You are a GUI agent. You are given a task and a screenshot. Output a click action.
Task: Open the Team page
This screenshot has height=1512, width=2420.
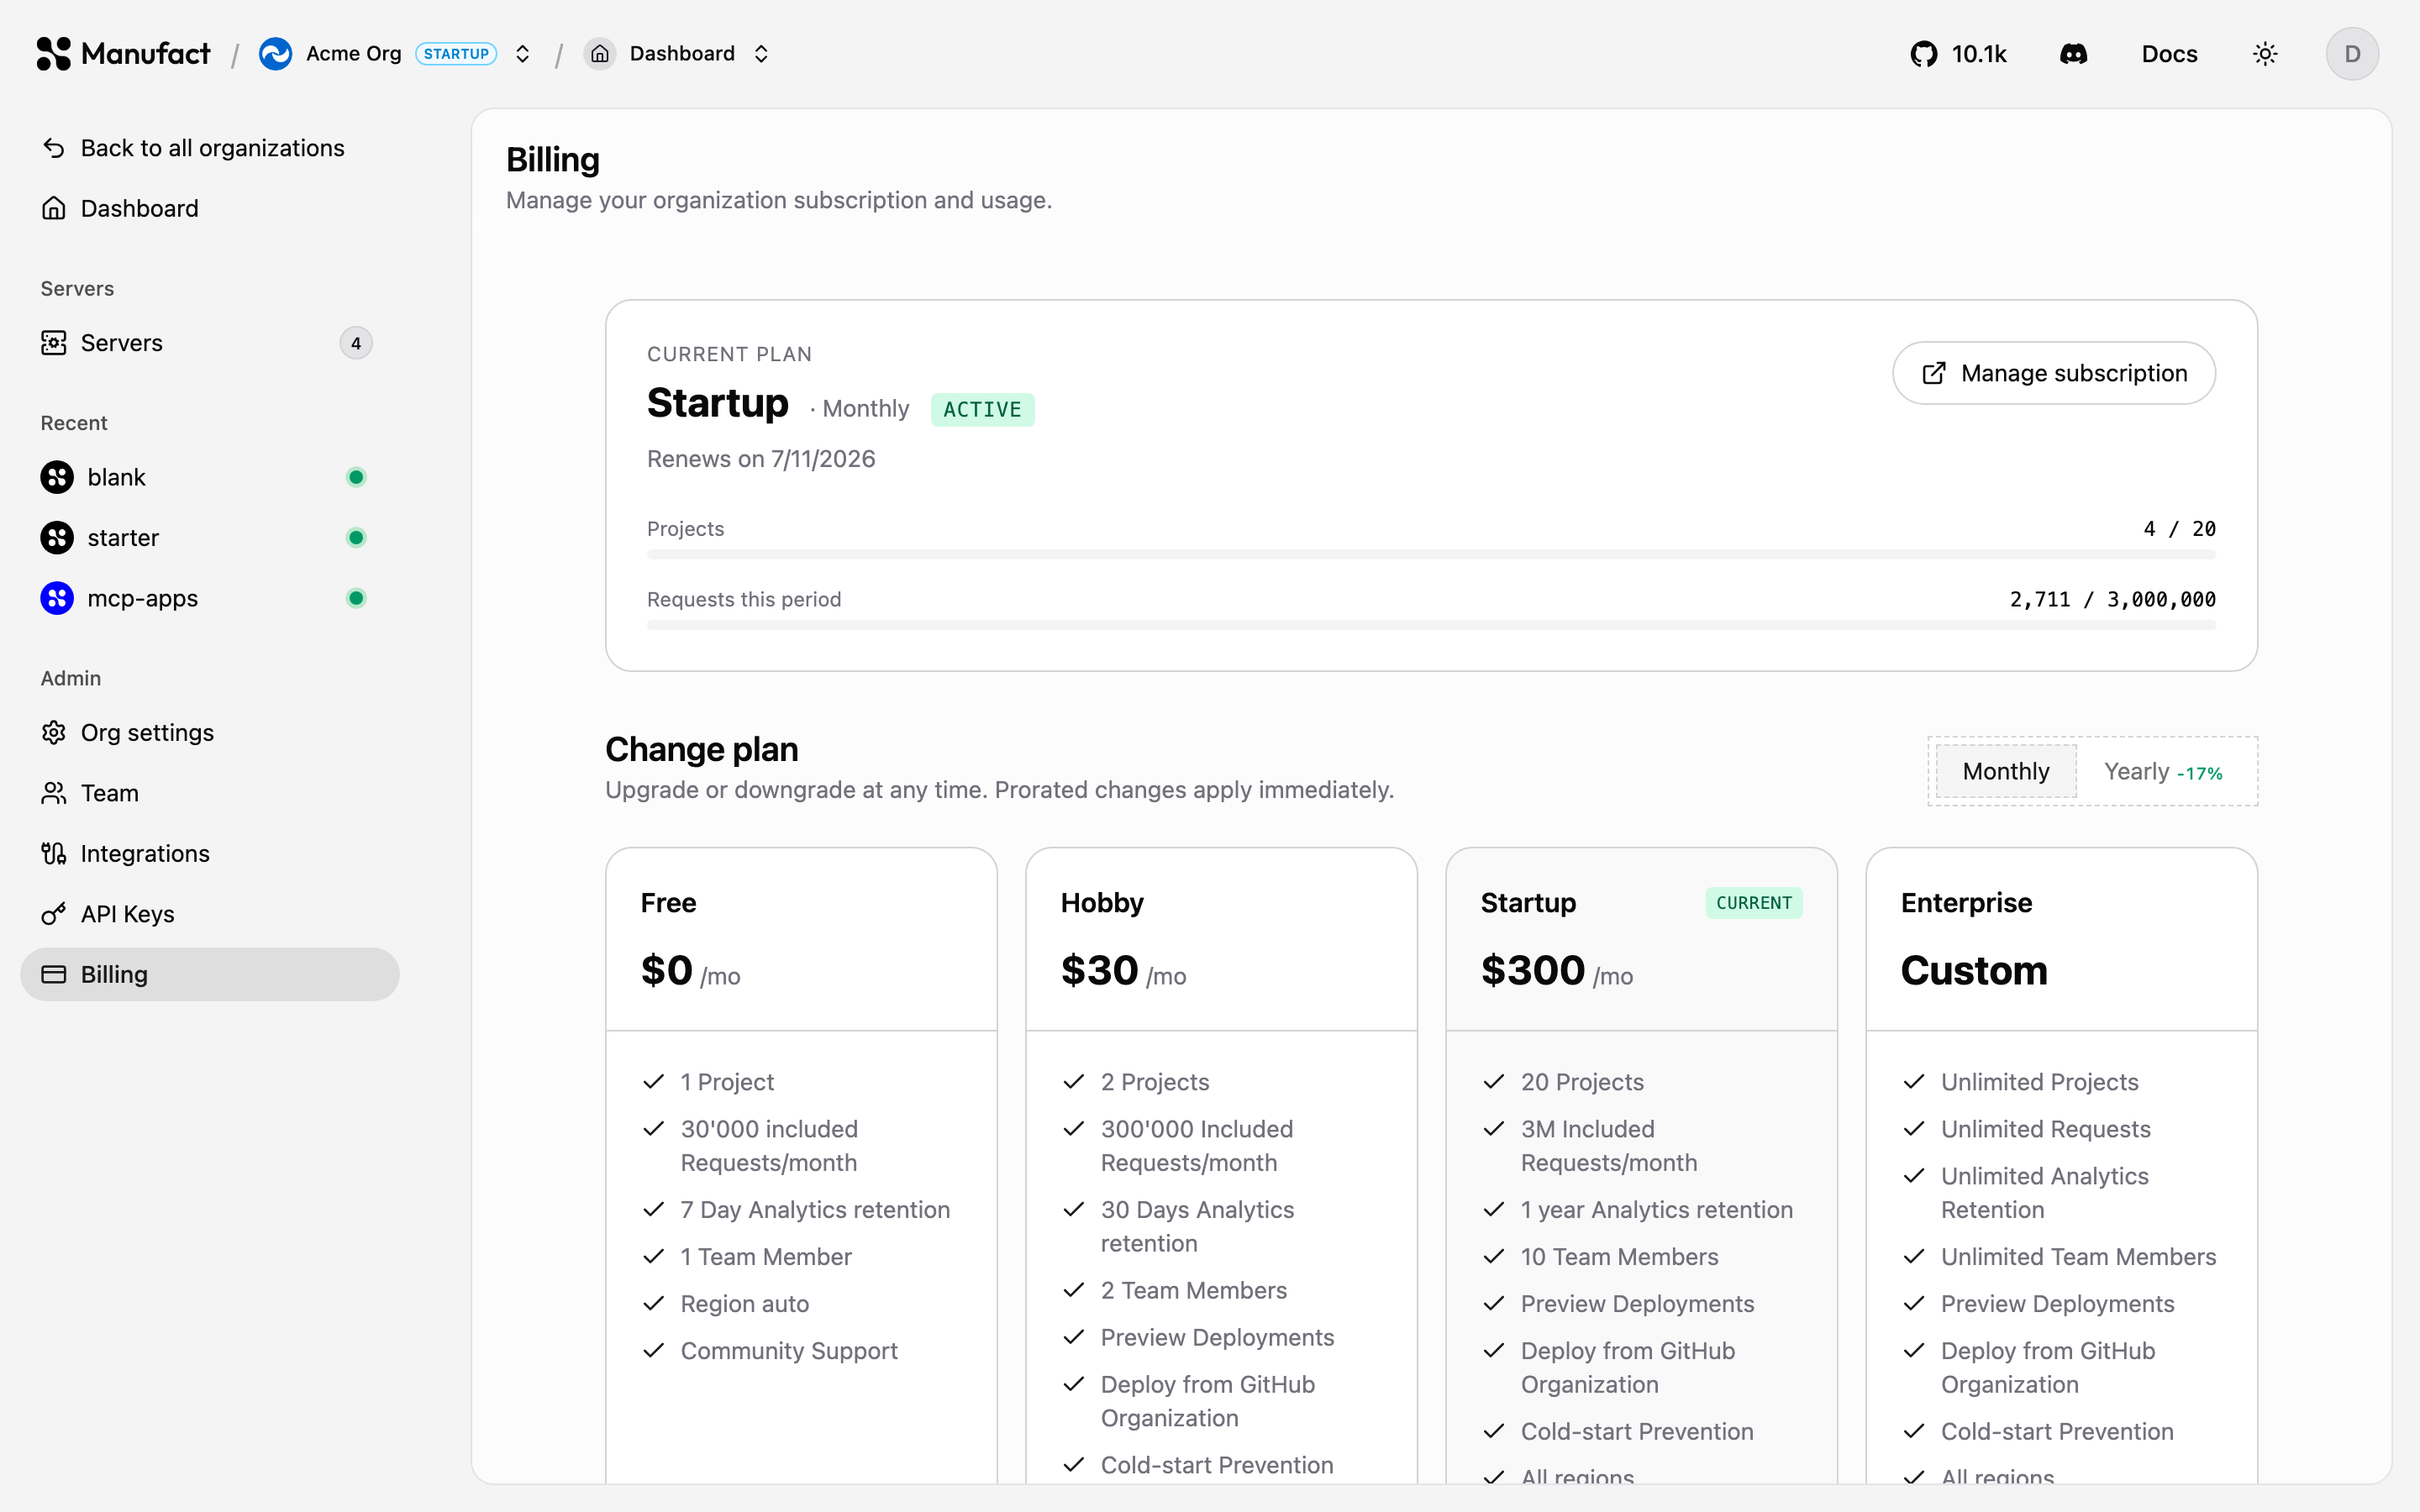pyautogui.click(x=210, y=793)
